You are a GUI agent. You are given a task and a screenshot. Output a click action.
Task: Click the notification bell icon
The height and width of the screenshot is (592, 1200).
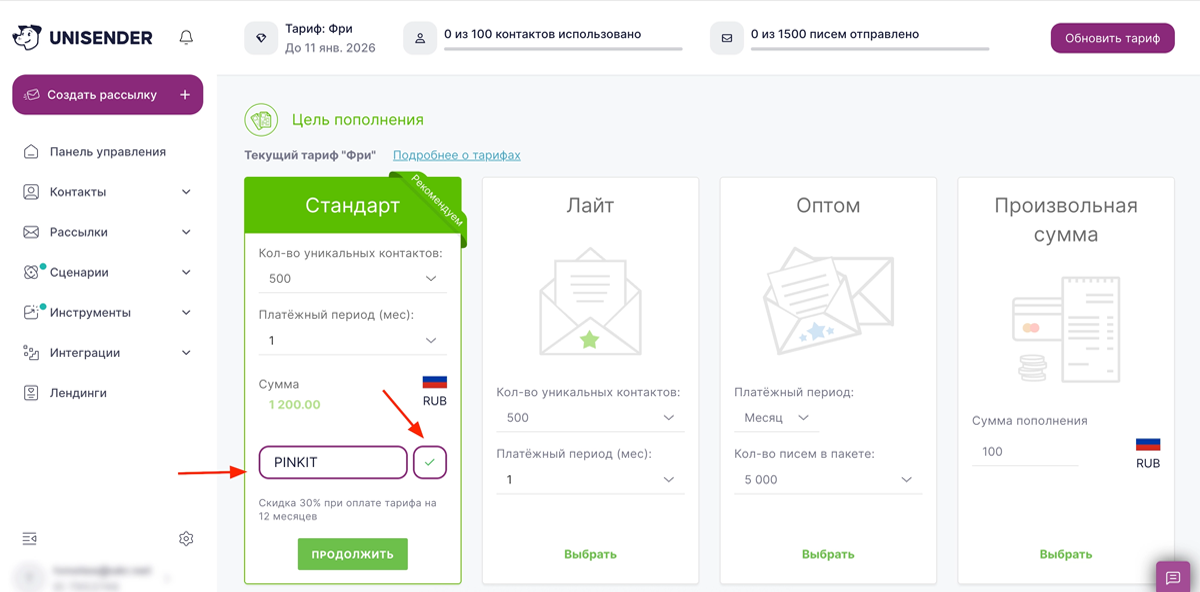coord(186,37)
